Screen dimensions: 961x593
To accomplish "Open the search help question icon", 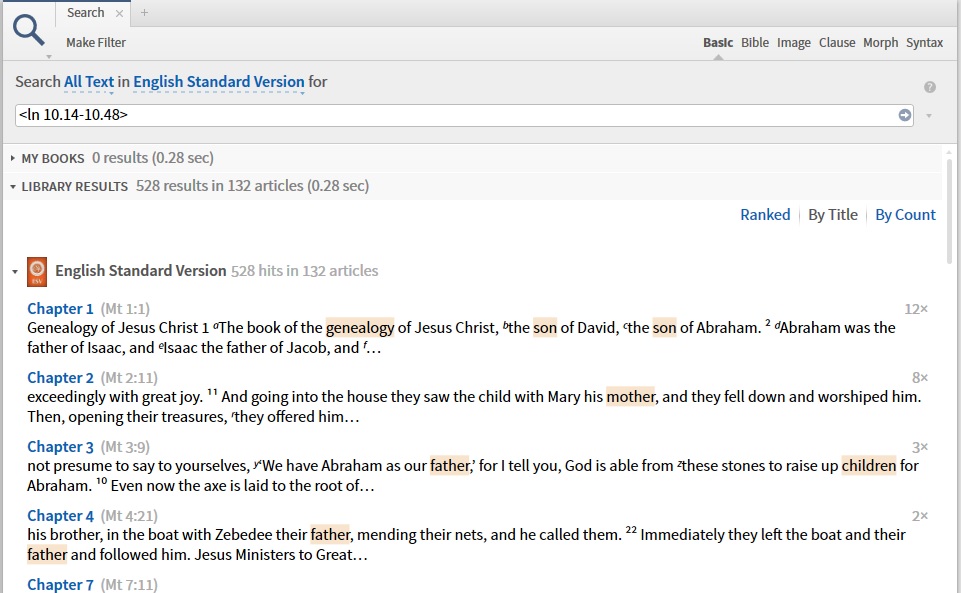I will pos(930,87).
